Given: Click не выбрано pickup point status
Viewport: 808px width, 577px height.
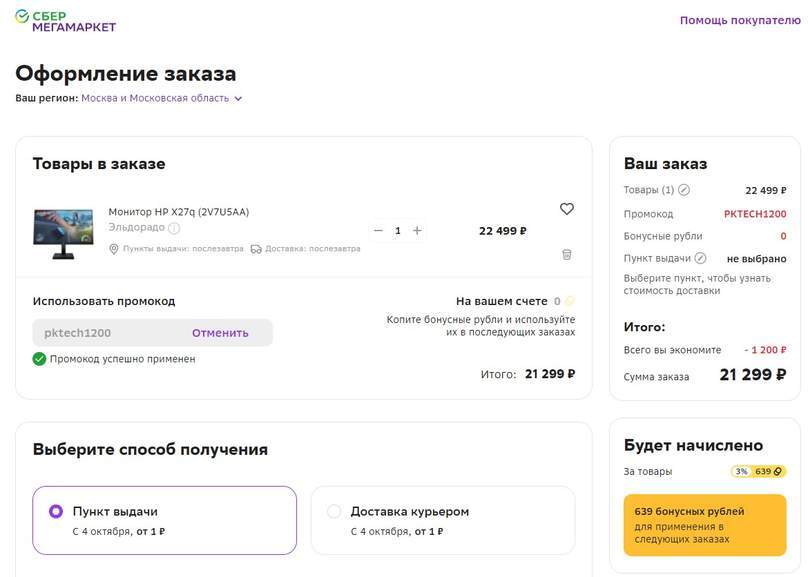Looking at the screenshot, I should 756,259.
